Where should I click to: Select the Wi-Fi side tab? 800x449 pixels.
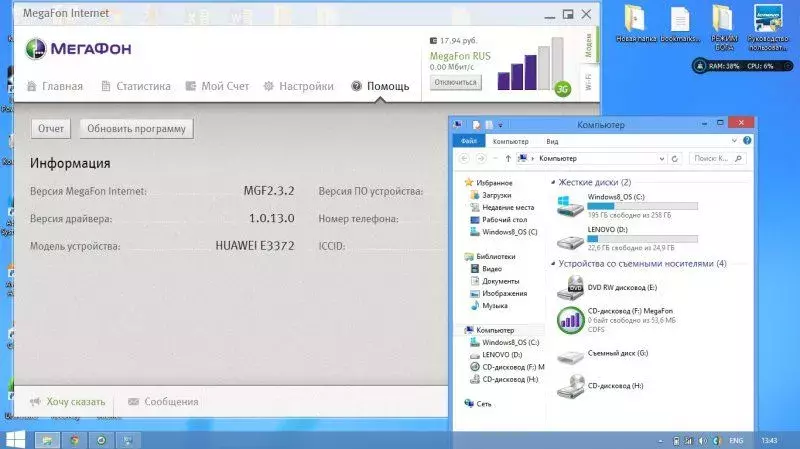pyautogui.click(x=588, y=81)
